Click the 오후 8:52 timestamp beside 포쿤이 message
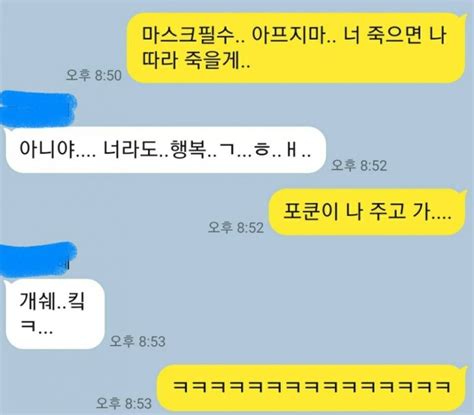This screenshot has width=474, height=415. (236, 227)
